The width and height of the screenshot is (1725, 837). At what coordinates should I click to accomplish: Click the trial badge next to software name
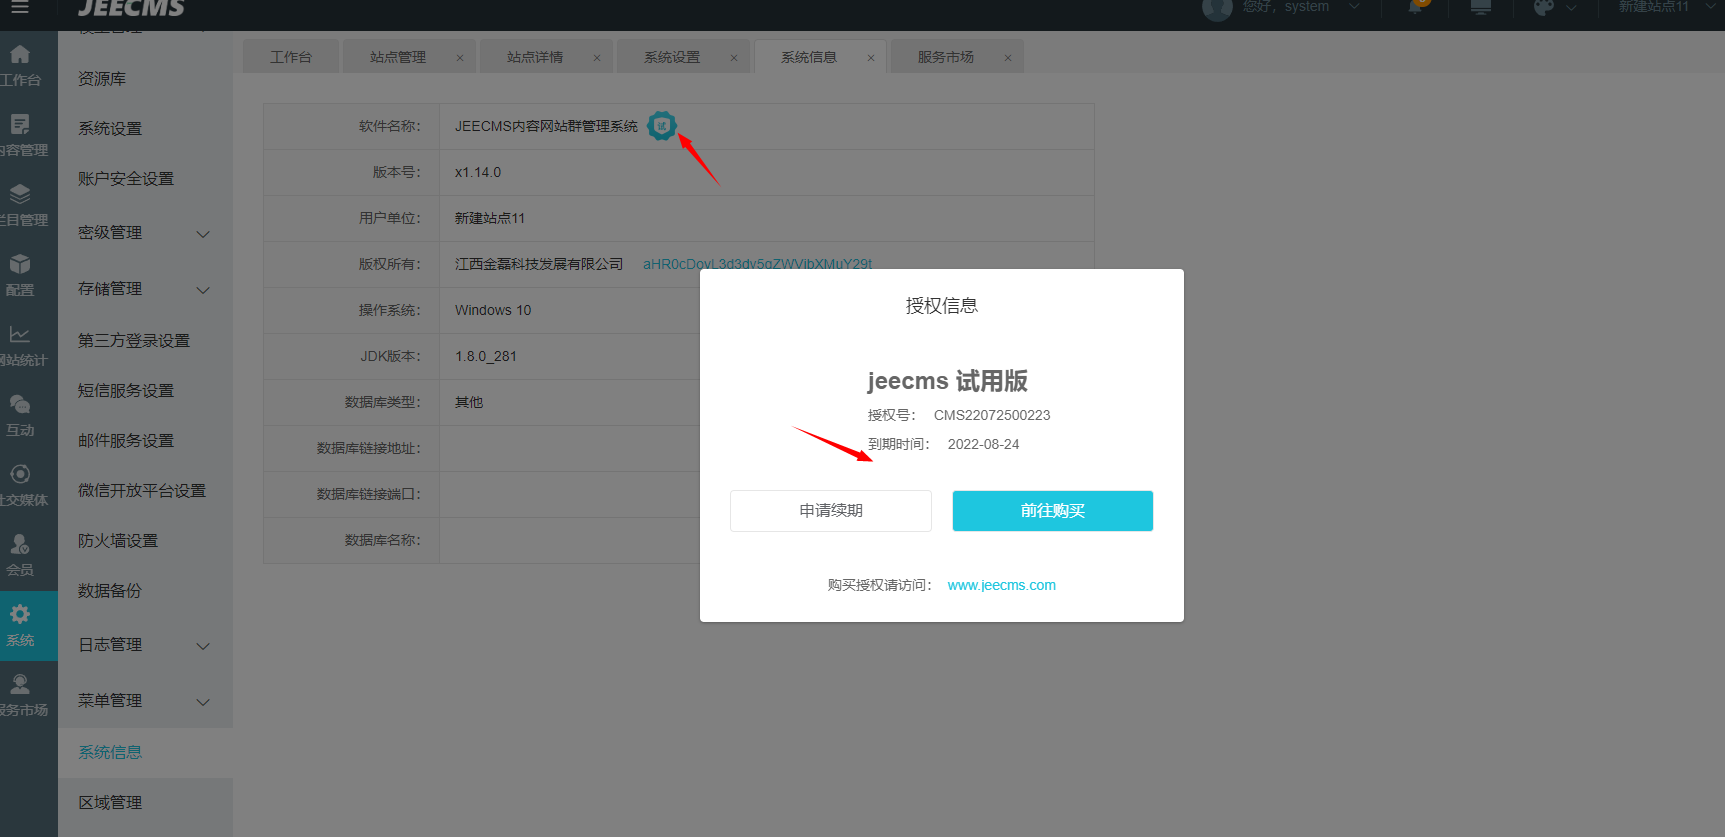pyautogui.click(x=661, y=126)
